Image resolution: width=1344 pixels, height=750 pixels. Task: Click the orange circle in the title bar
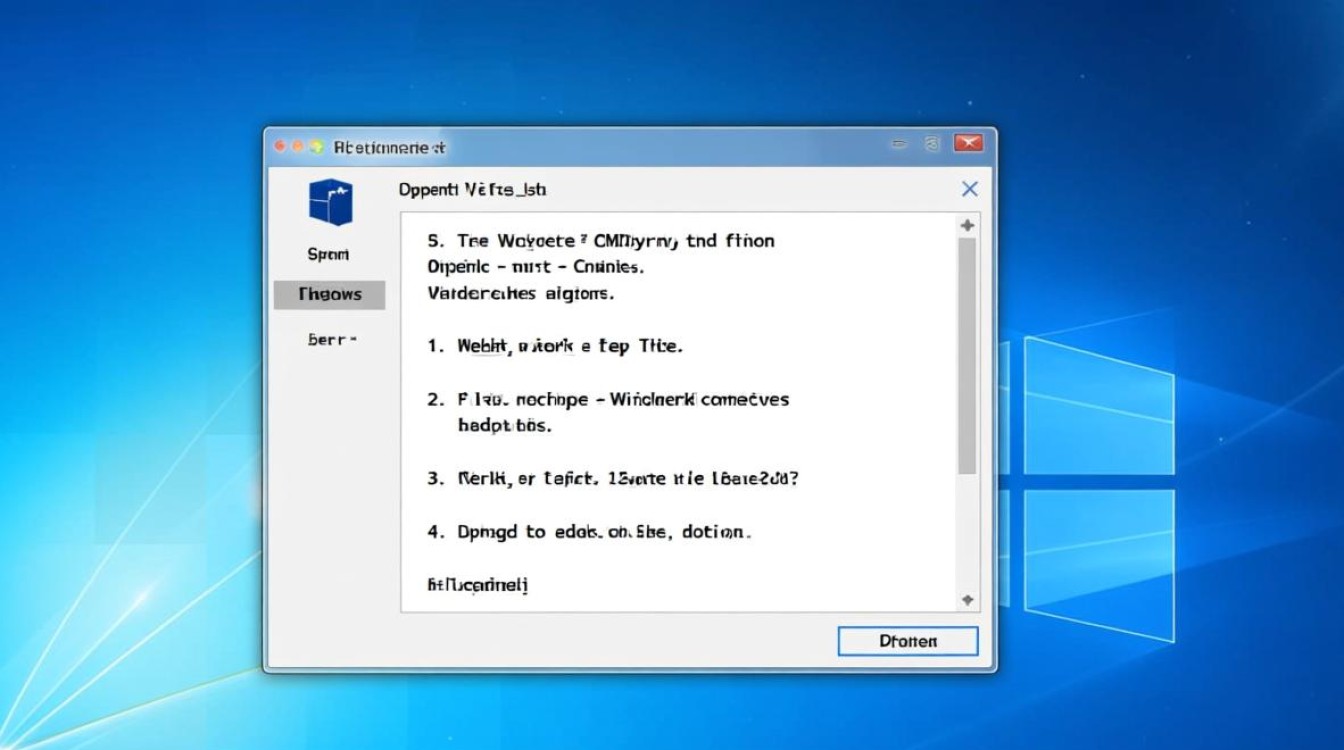click(x=299, y=146)
